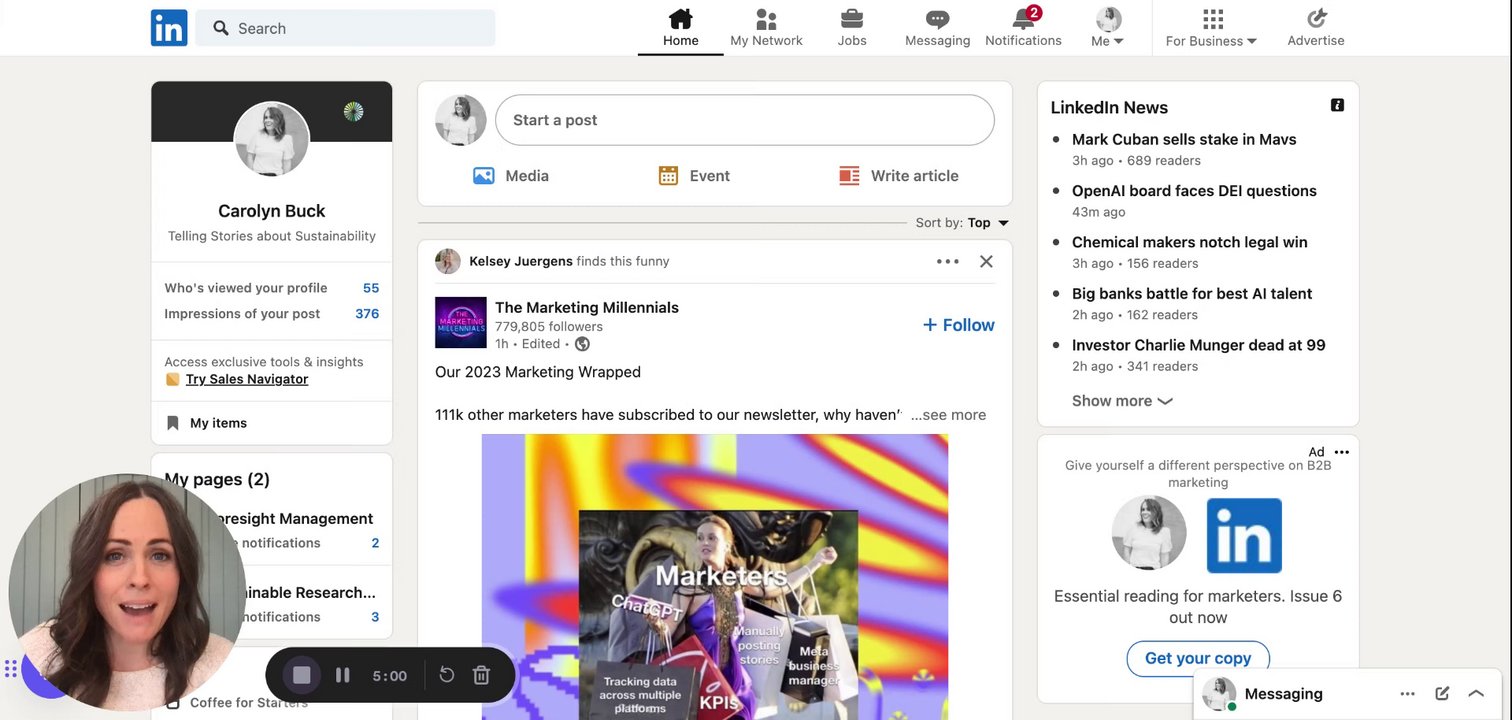The width and height of the screenshot is (1512, 720).
Task: Open the Messaging tab in navigation
Action: [937, 28]
